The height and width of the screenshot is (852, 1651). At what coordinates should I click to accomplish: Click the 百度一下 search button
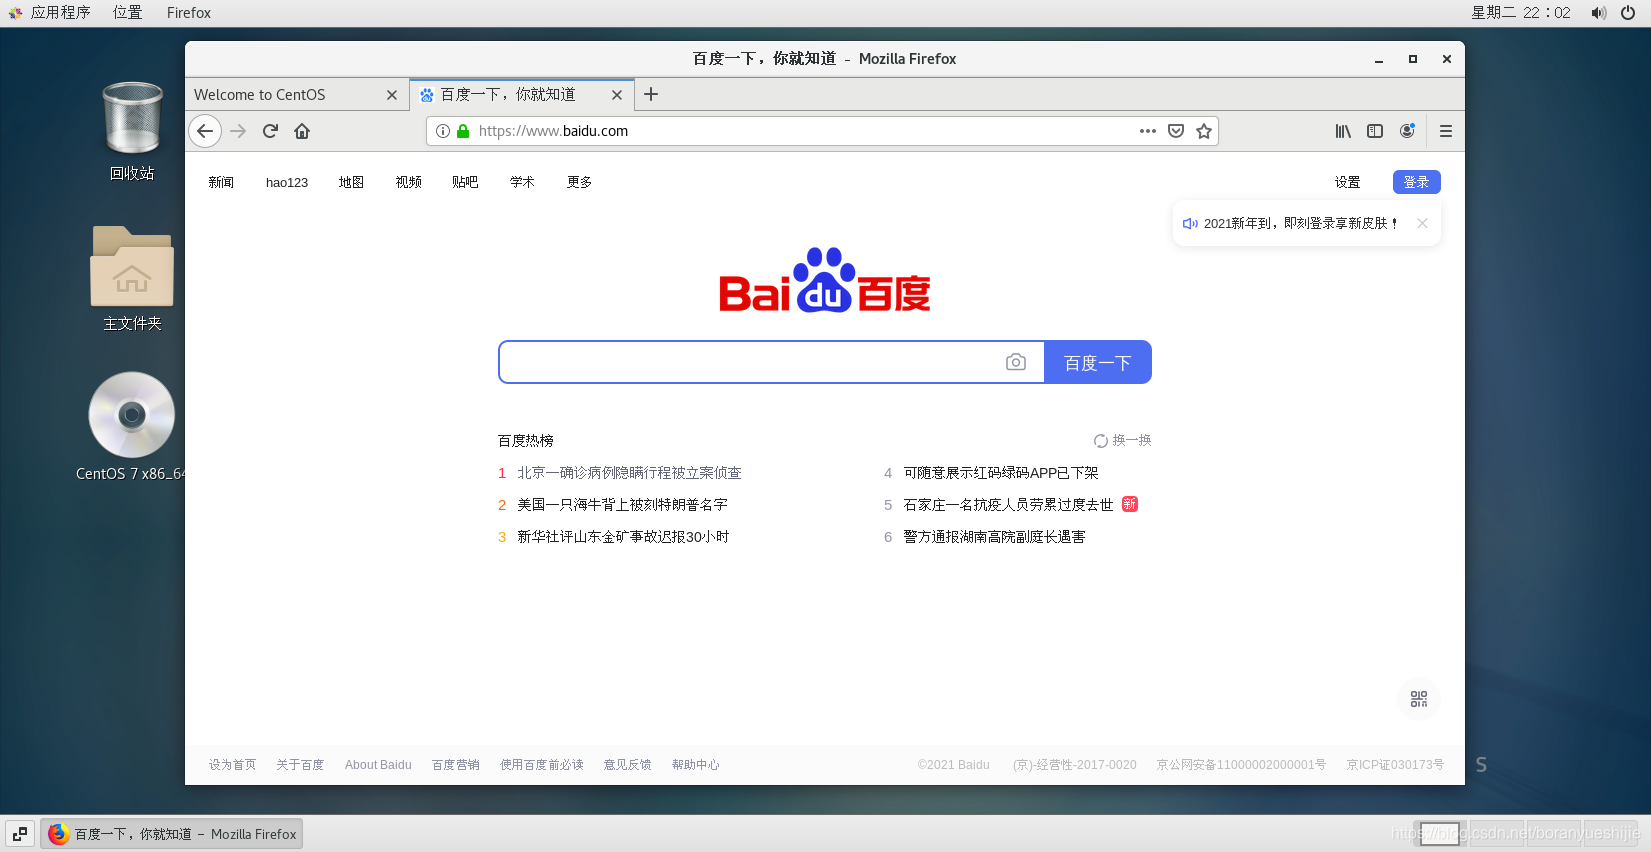(x=1098, y=362)
